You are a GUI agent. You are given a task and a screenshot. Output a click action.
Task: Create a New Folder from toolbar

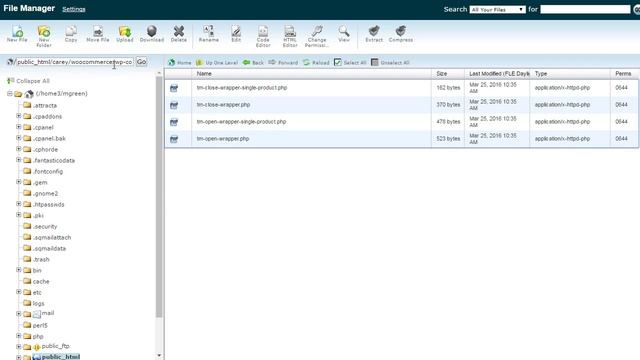[44, 36]
